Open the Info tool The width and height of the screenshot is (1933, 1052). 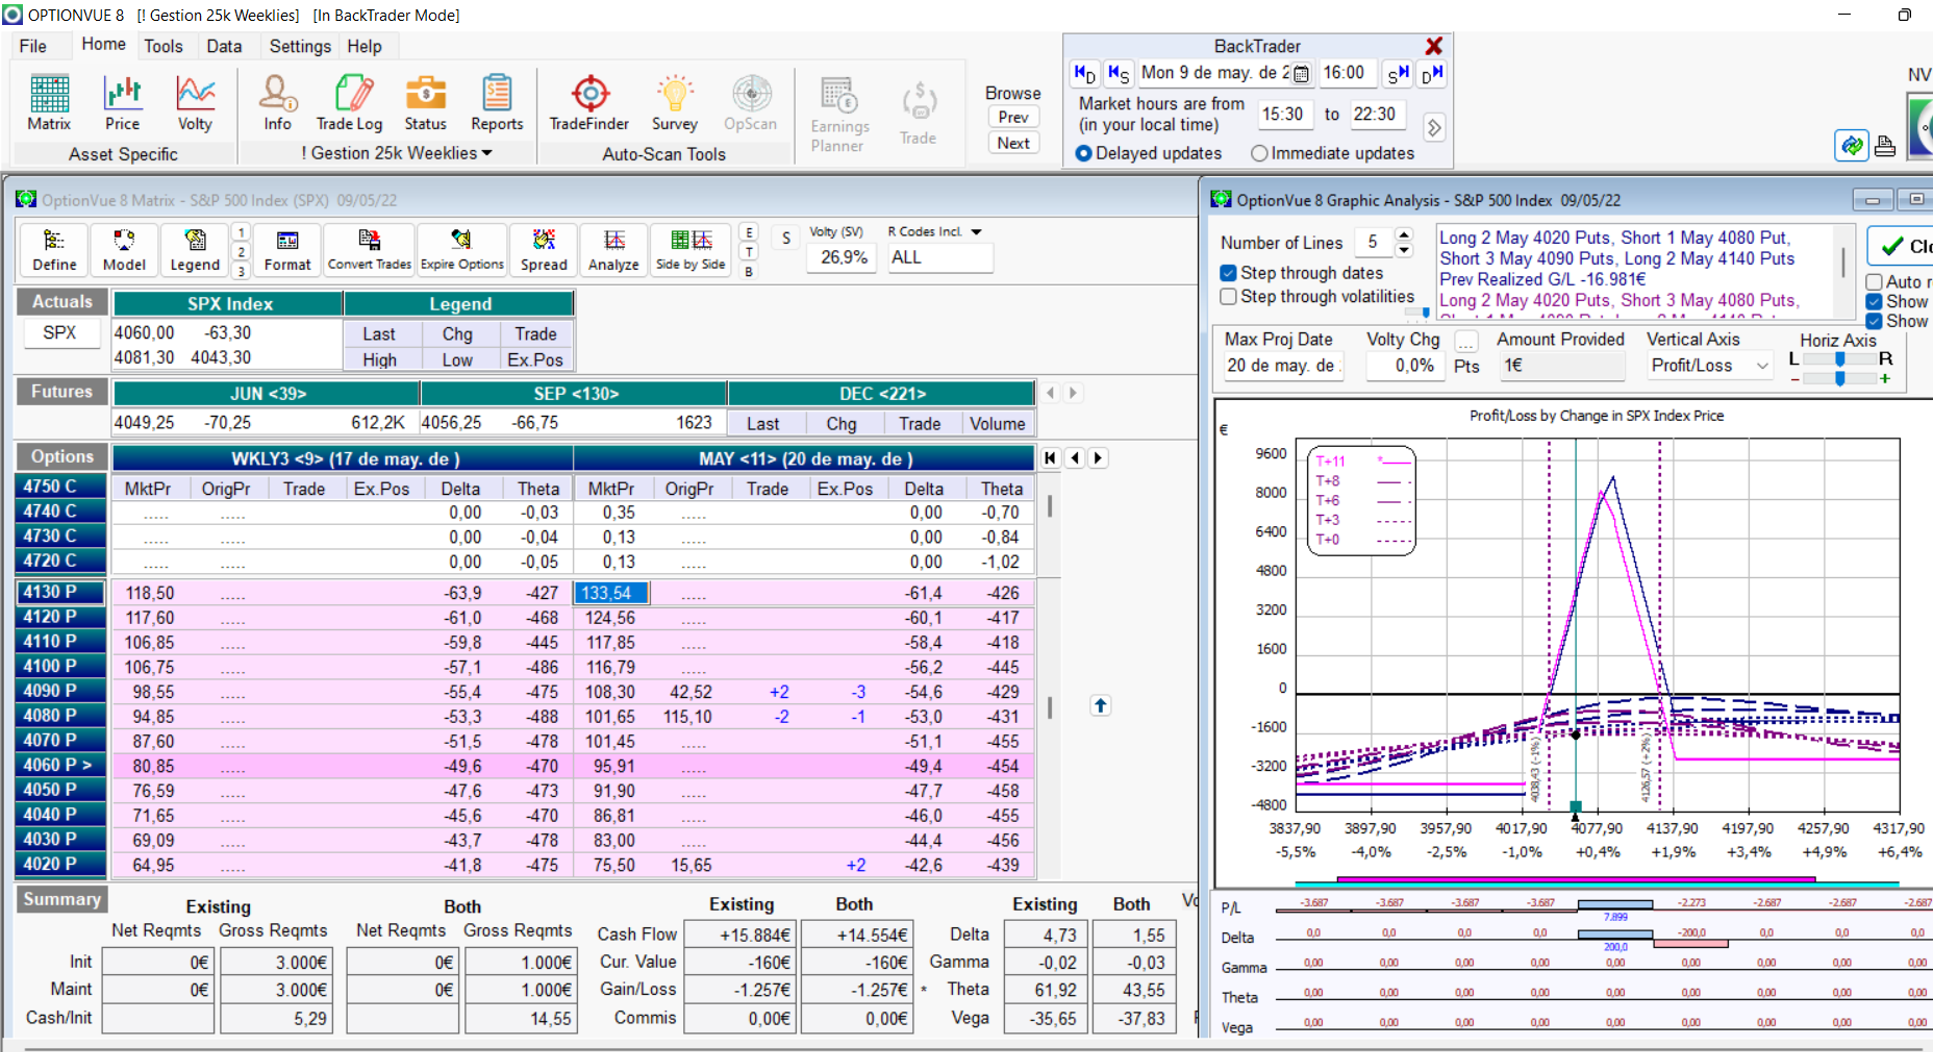(x=277, y=103)
